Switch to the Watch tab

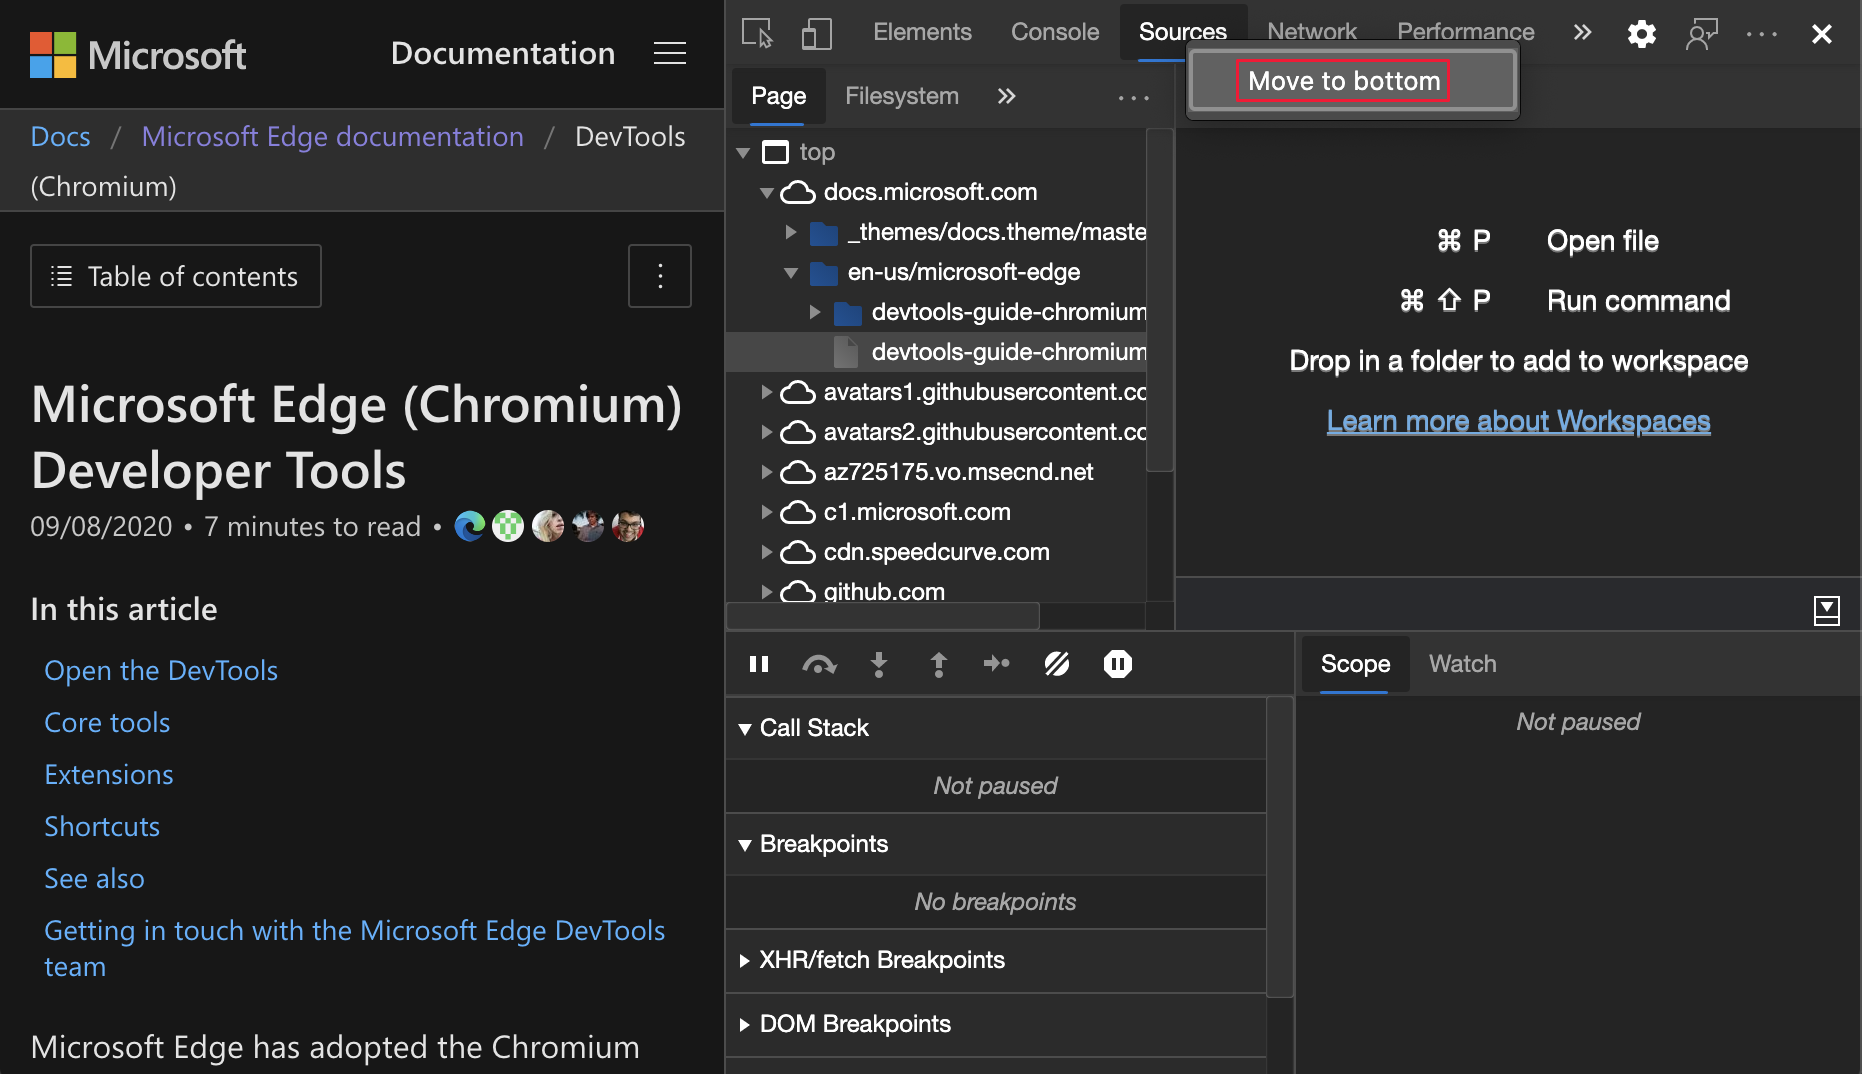coord(1462,664)
